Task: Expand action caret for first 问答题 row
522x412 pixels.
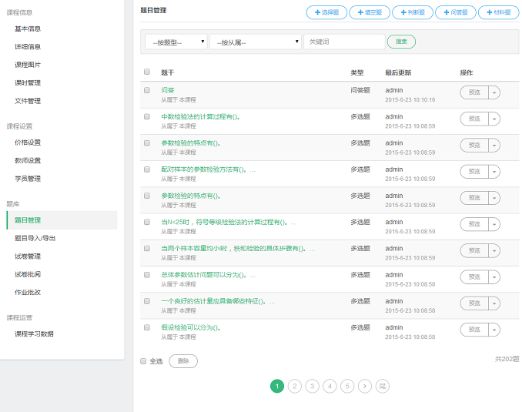Action: (494, 92)
